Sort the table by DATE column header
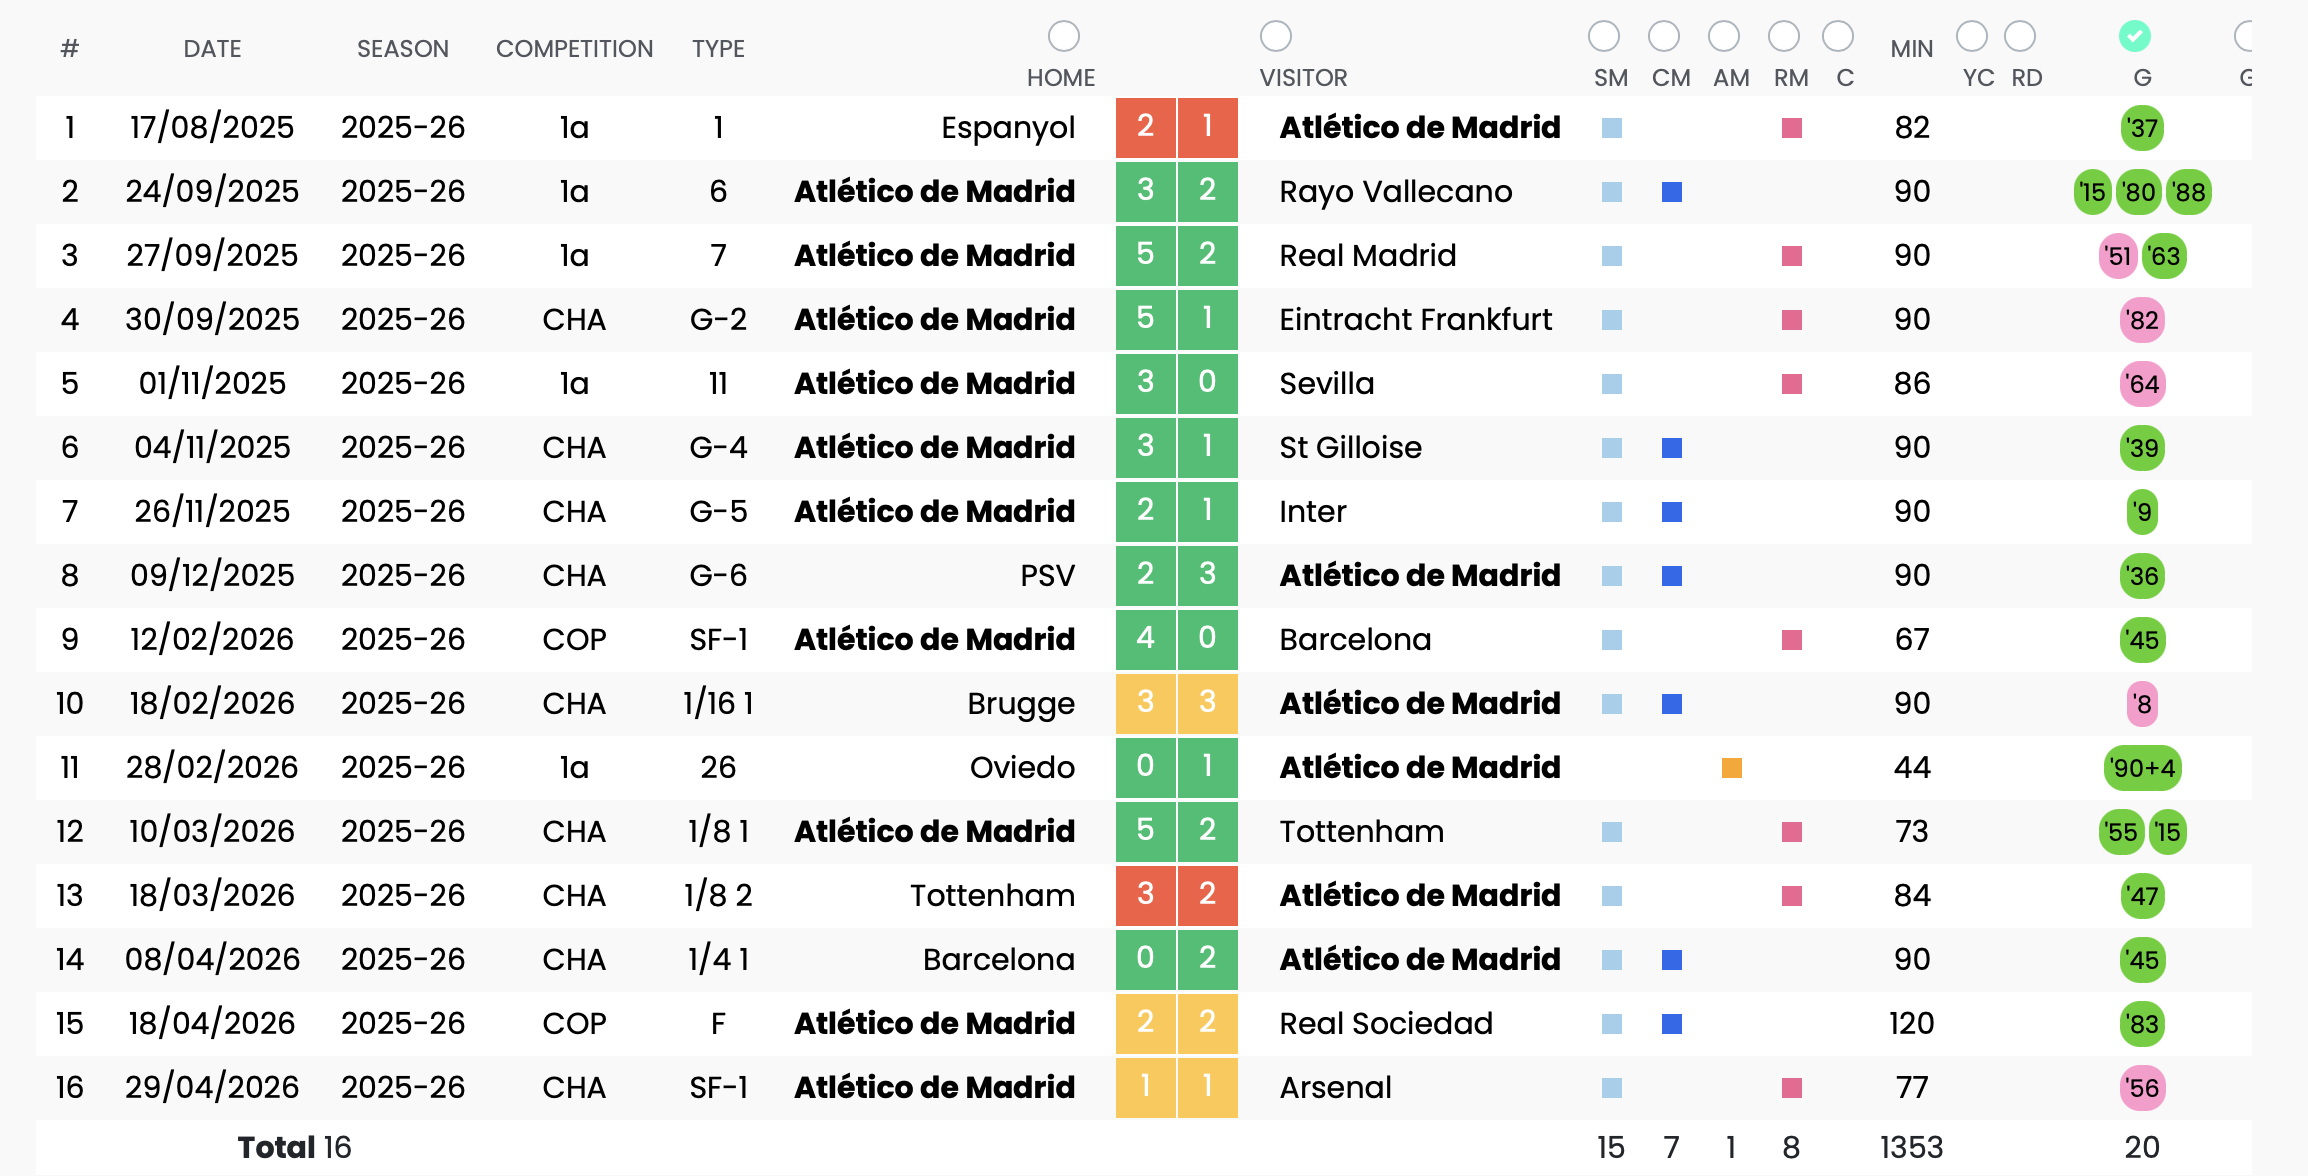Viewport: 2308px width, 1176px height. point(212,49)
